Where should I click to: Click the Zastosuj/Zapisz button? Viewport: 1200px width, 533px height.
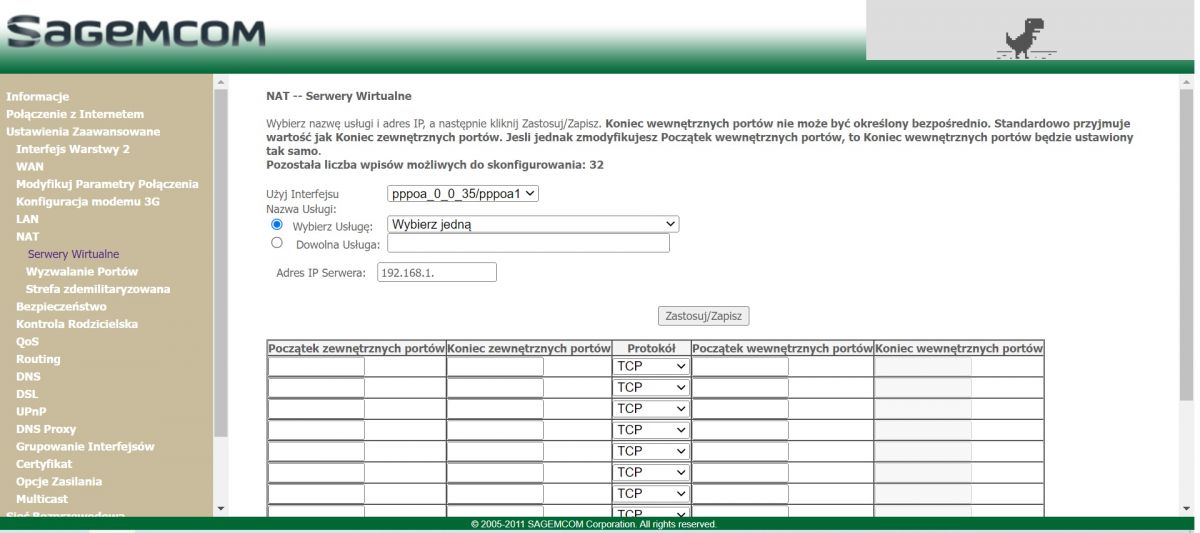coord(704,316)
